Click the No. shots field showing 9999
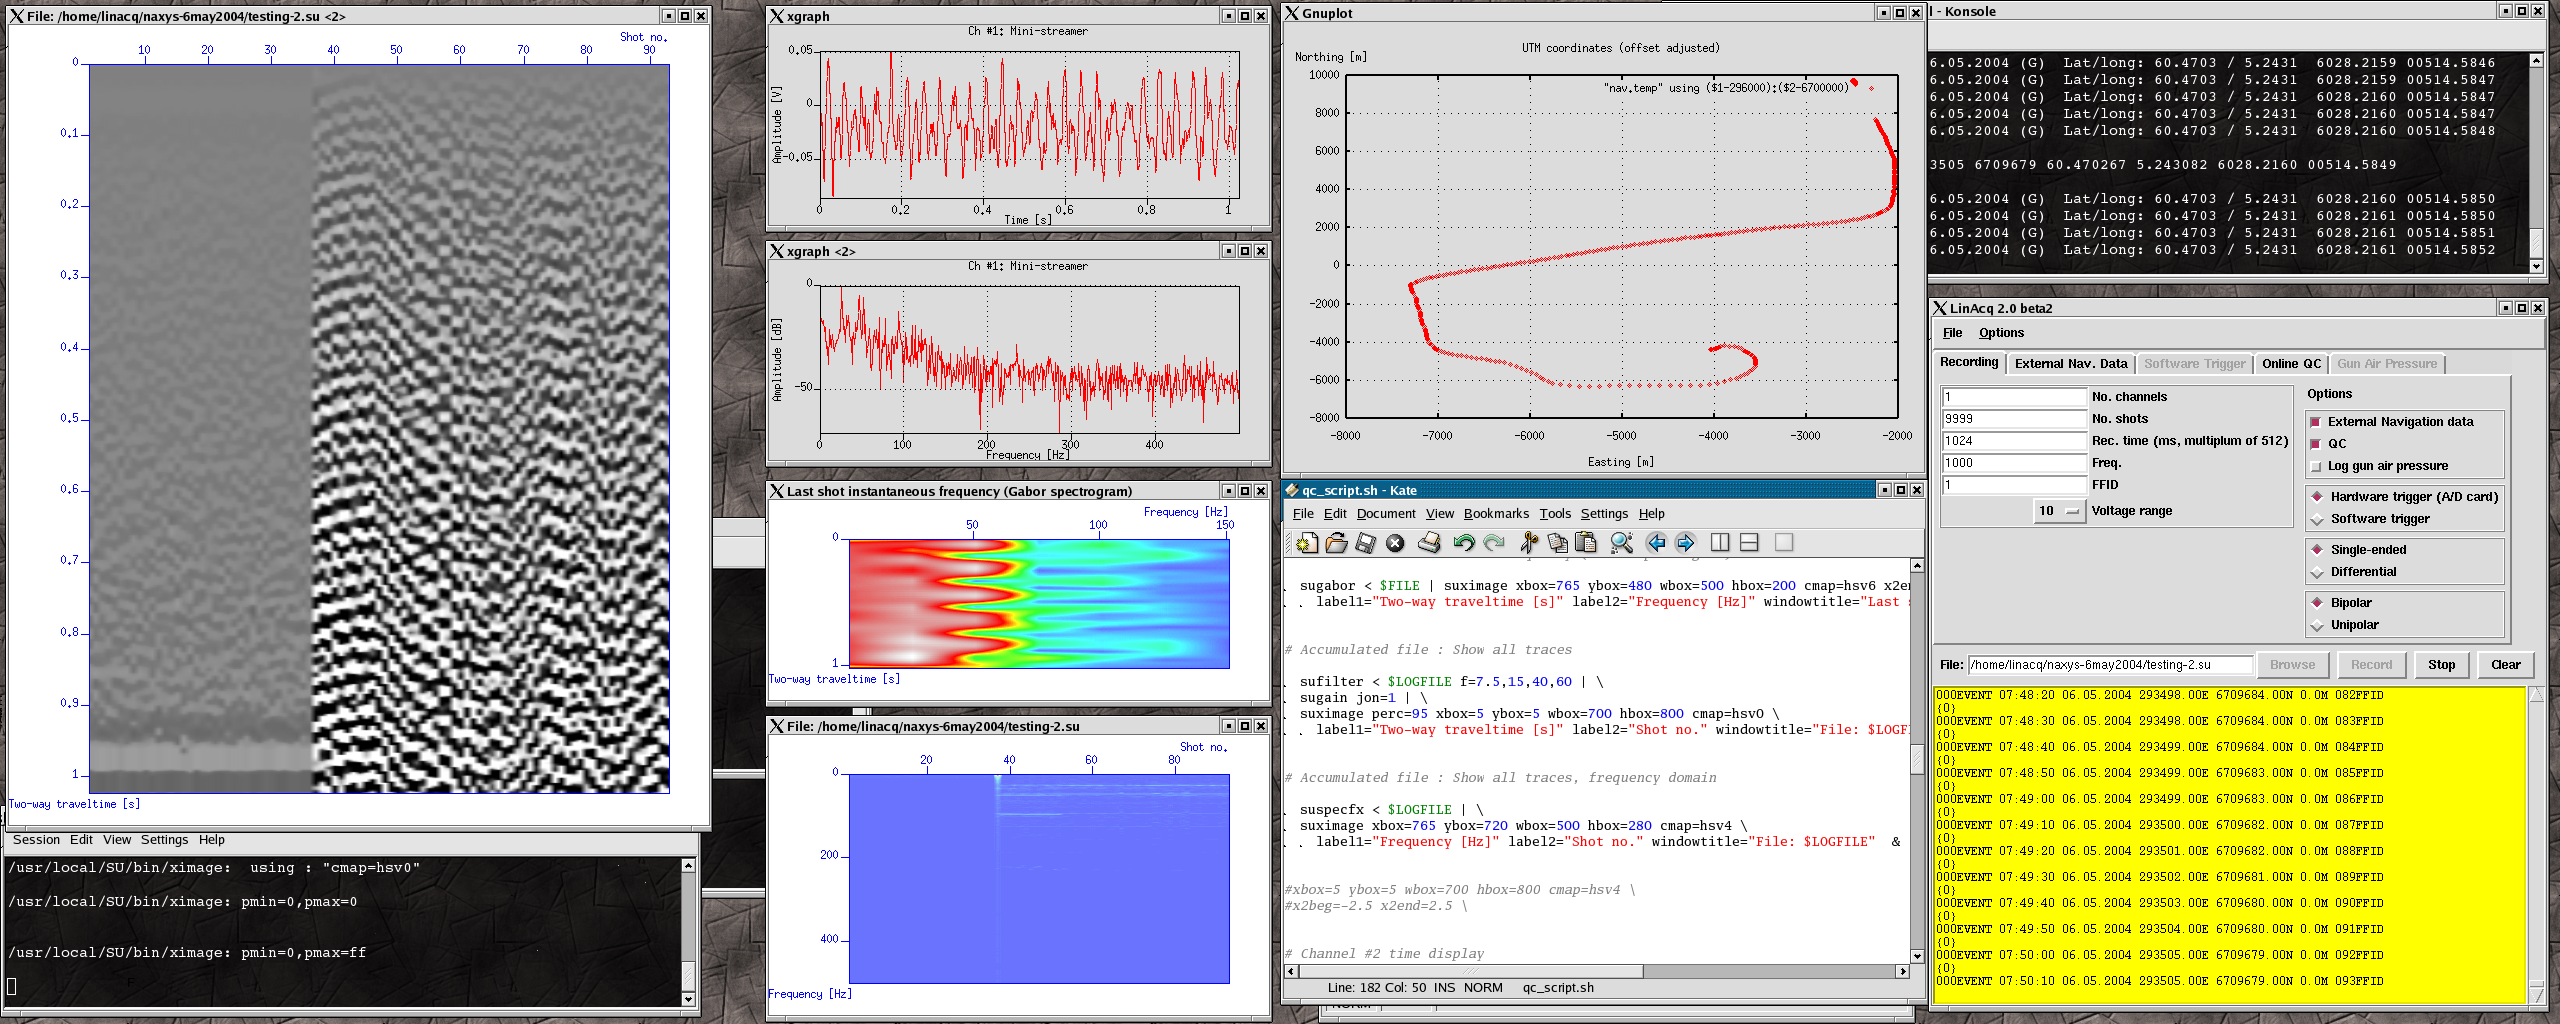 (2014, 419)
